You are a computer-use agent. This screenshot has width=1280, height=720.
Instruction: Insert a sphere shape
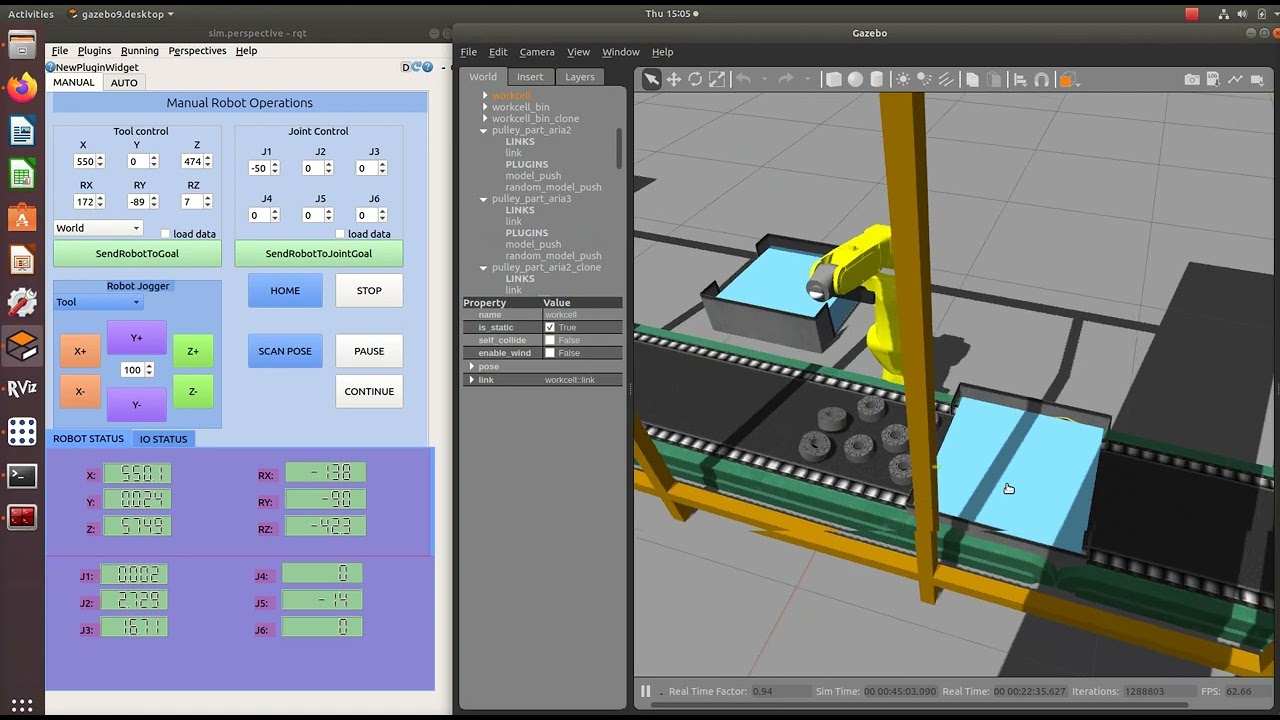click(855, 80)
